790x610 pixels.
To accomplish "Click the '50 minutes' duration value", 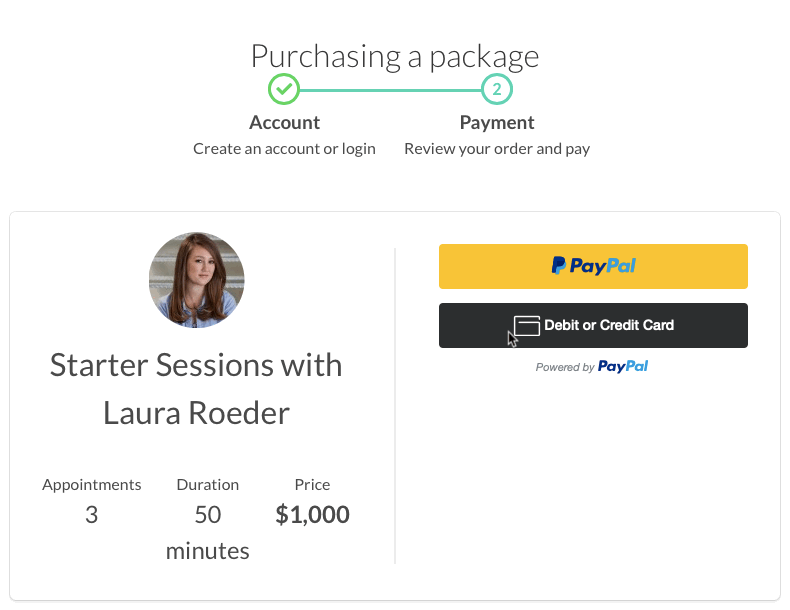I will (x=208, y=533).
